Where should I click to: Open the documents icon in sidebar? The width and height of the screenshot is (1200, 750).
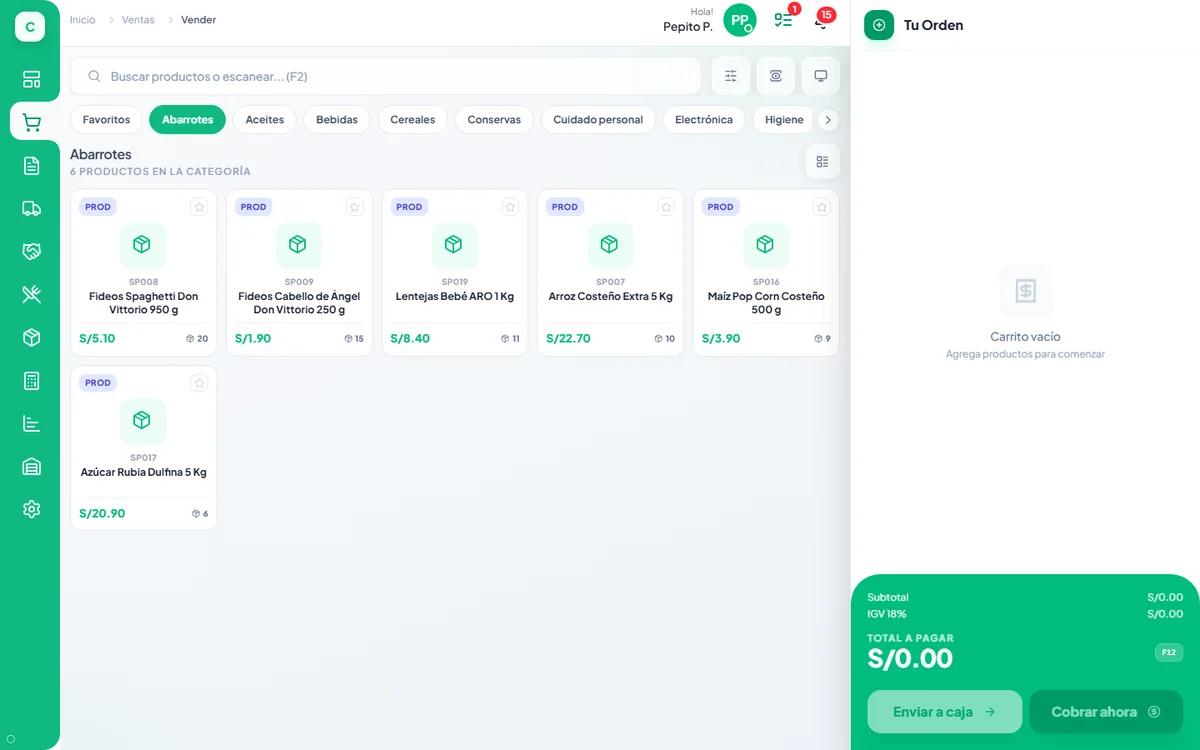pyautogui.click(x=31, y=166)
